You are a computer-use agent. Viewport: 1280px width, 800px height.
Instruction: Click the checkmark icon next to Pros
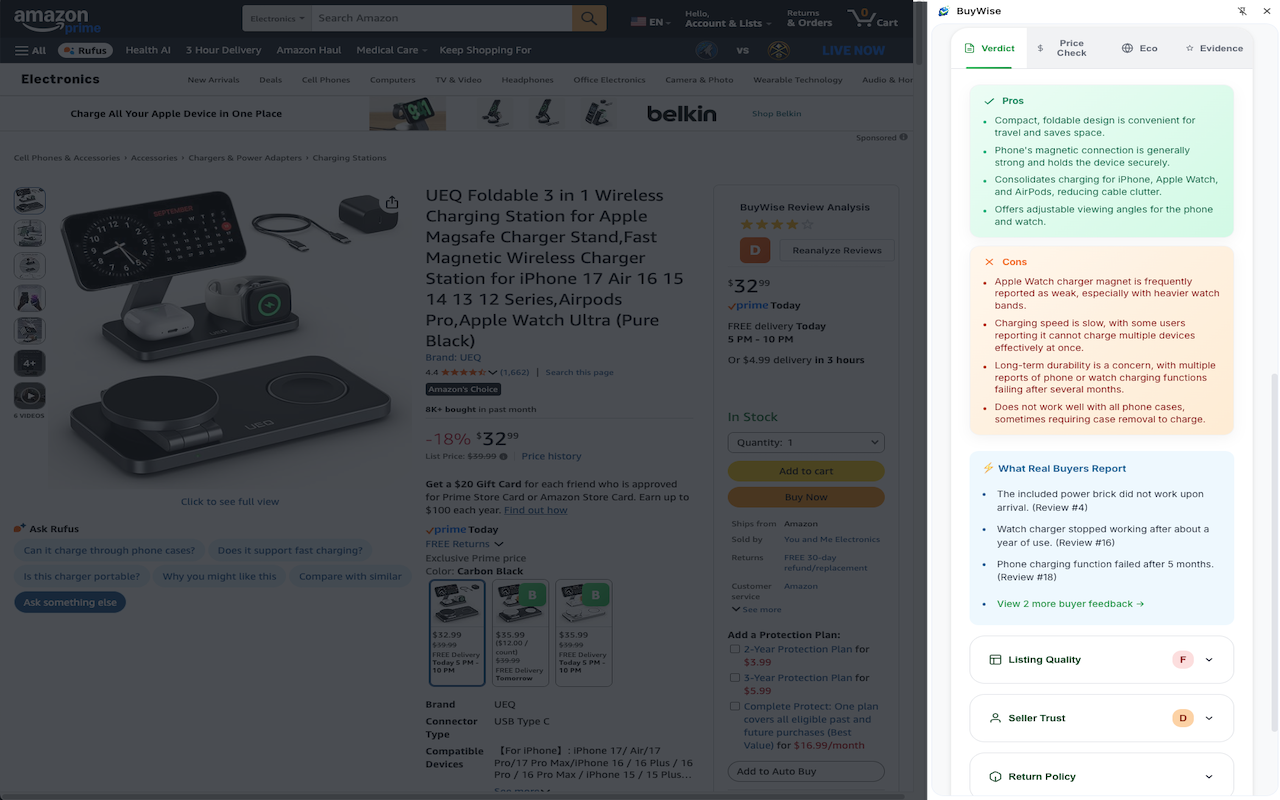tap(989, 101)
